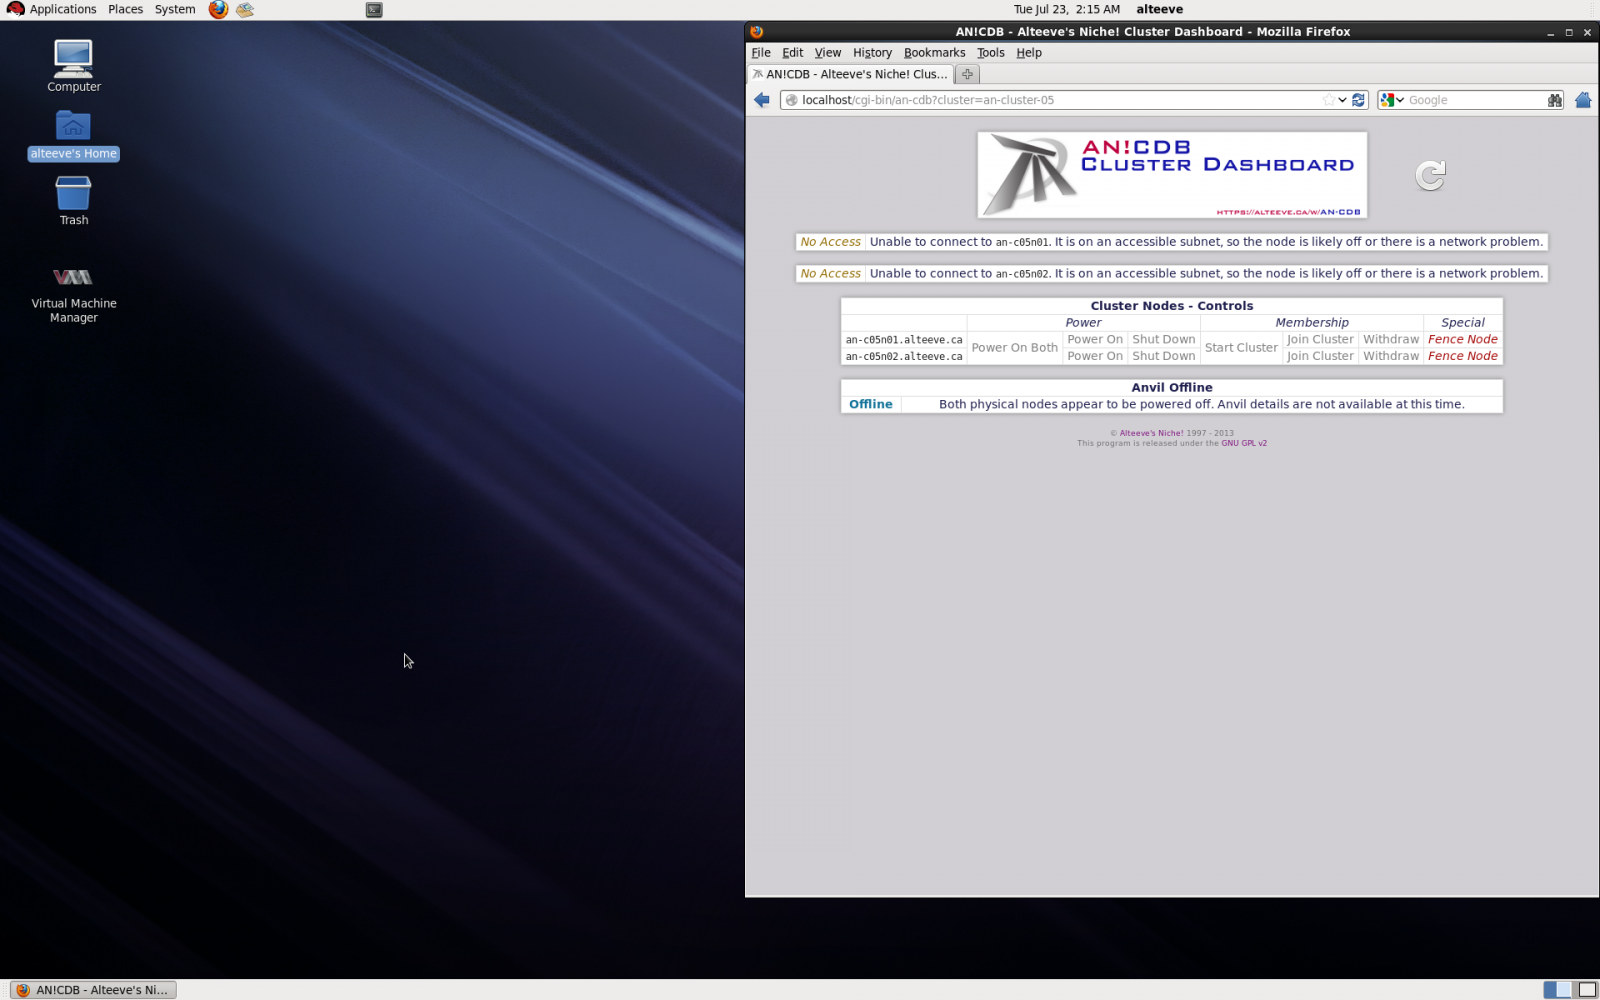Open the Trash desktop icon
Screen dimensions: 1600x1000
click(x=73, y=200)
